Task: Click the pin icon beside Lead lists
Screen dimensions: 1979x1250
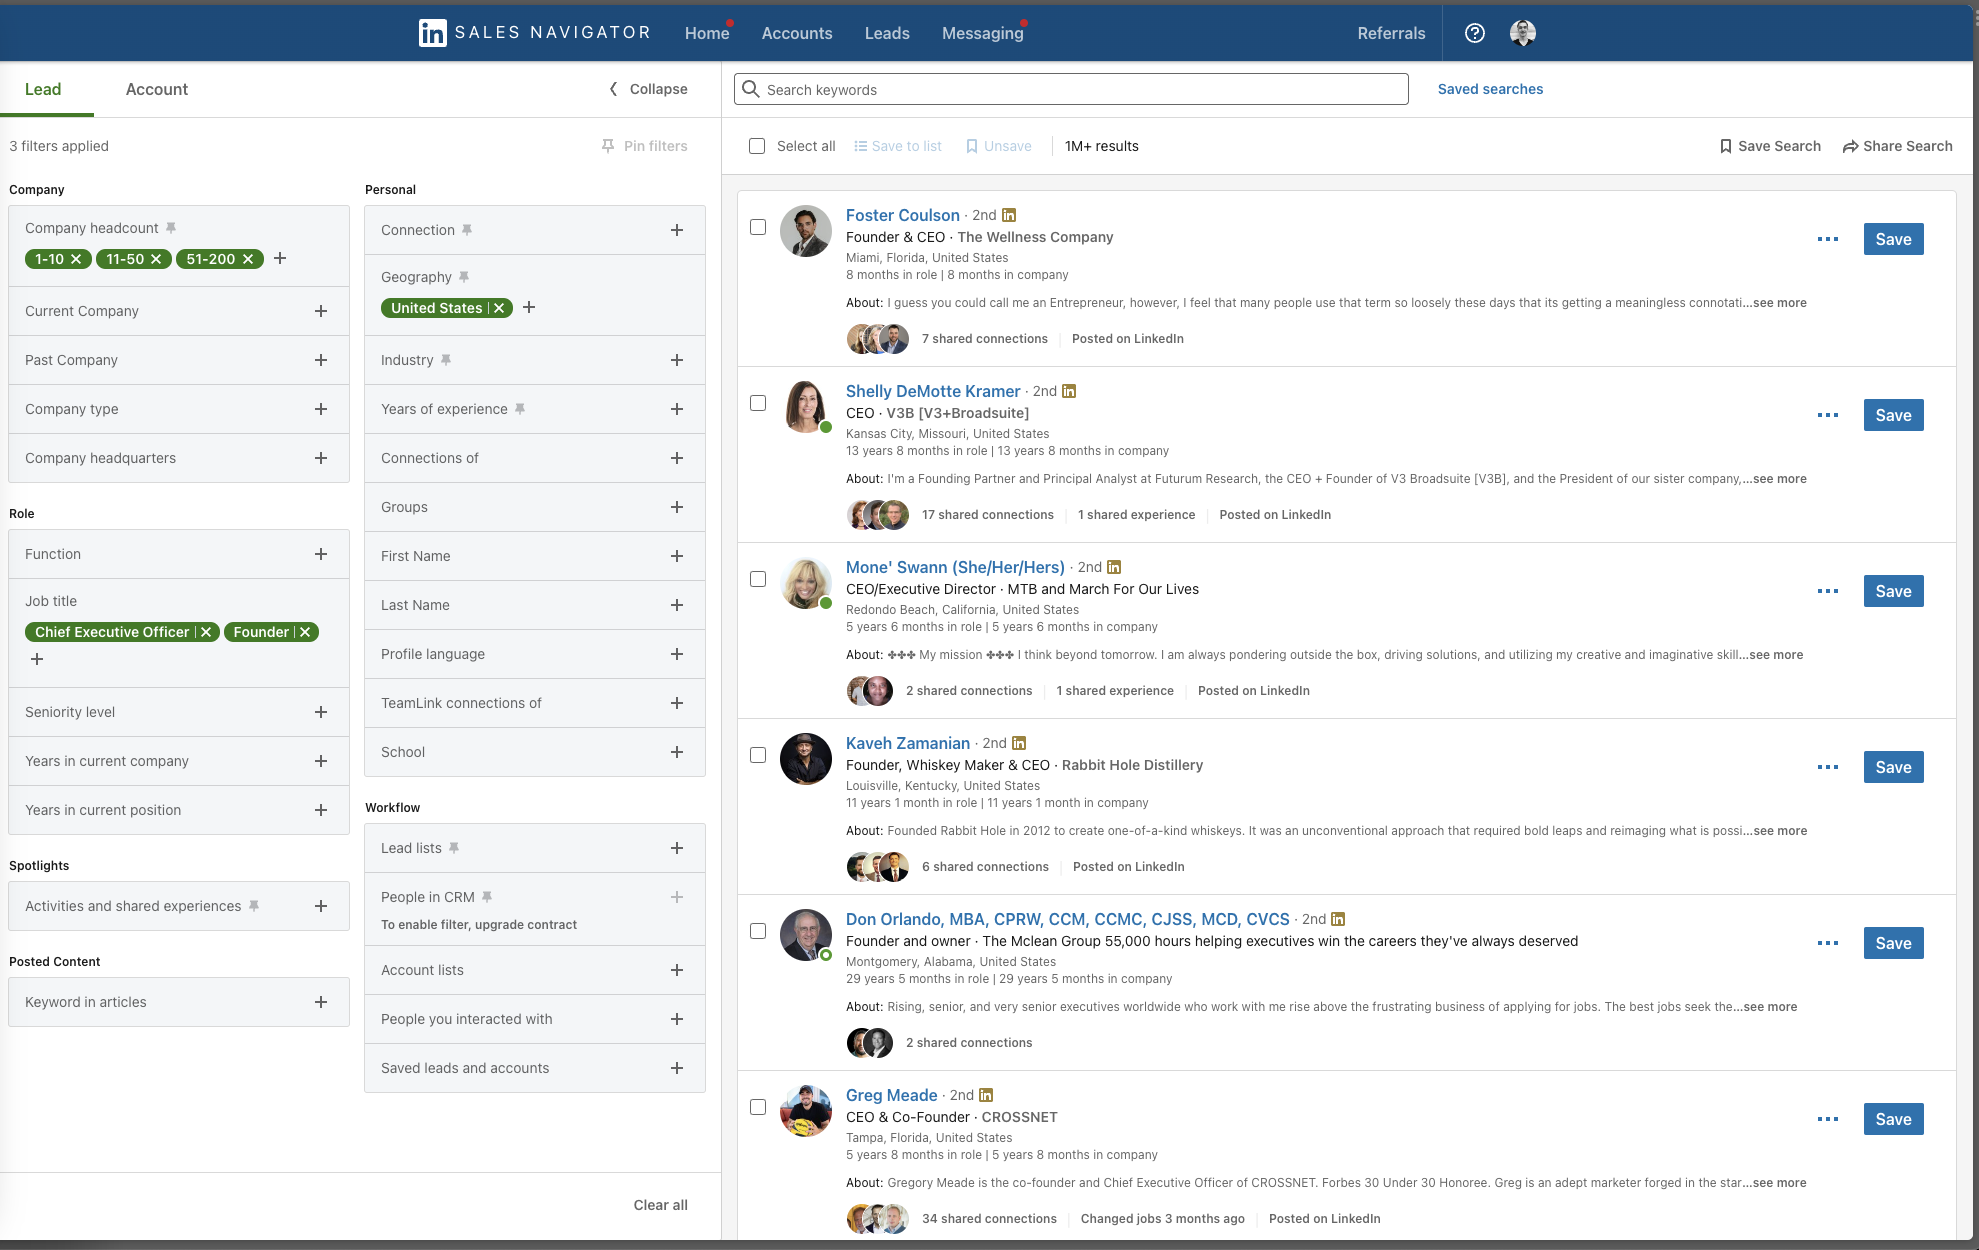Action: 454,848
